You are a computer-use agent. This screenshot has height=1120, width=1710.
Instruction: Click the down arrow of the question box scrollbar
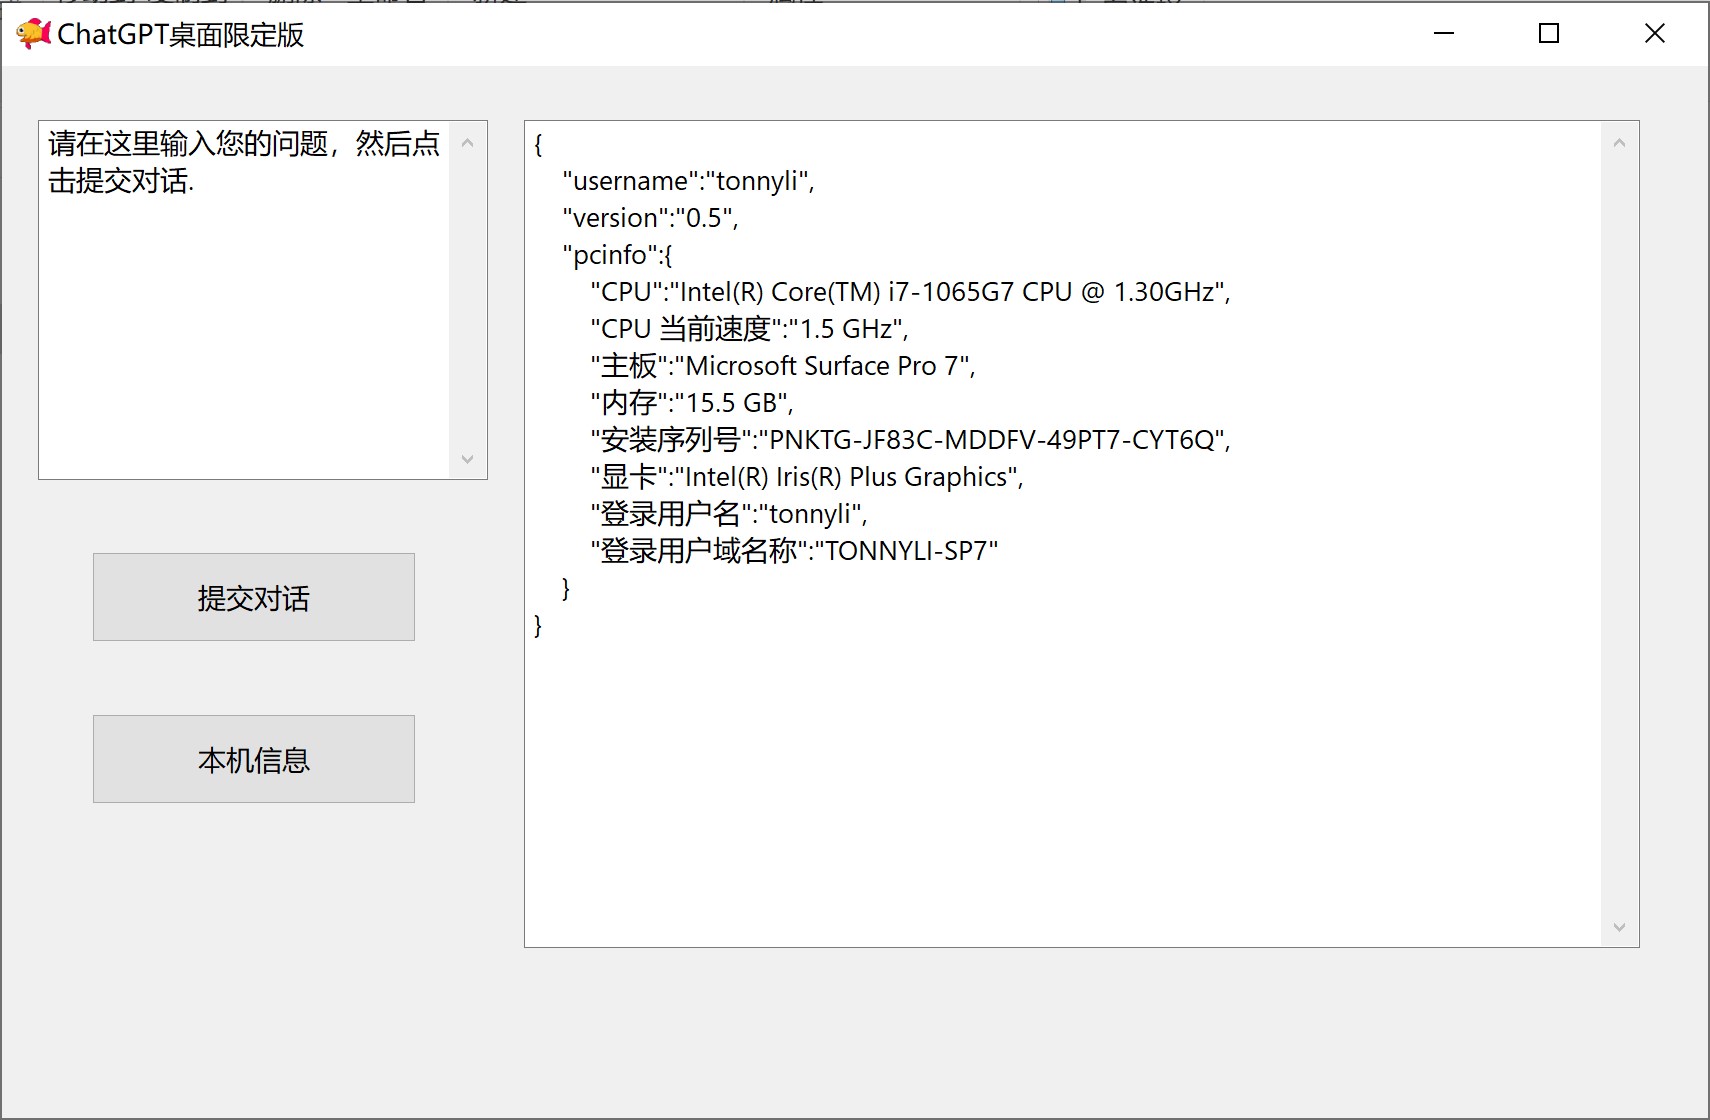point(467,459)
